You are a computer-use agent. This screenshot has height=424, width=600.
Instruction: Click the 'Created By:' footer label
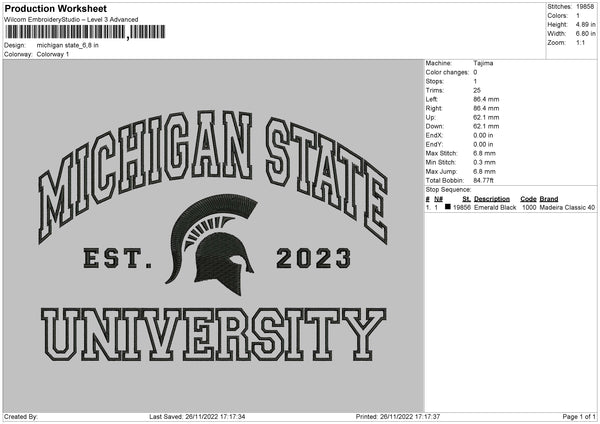click(x=21, y=417)
